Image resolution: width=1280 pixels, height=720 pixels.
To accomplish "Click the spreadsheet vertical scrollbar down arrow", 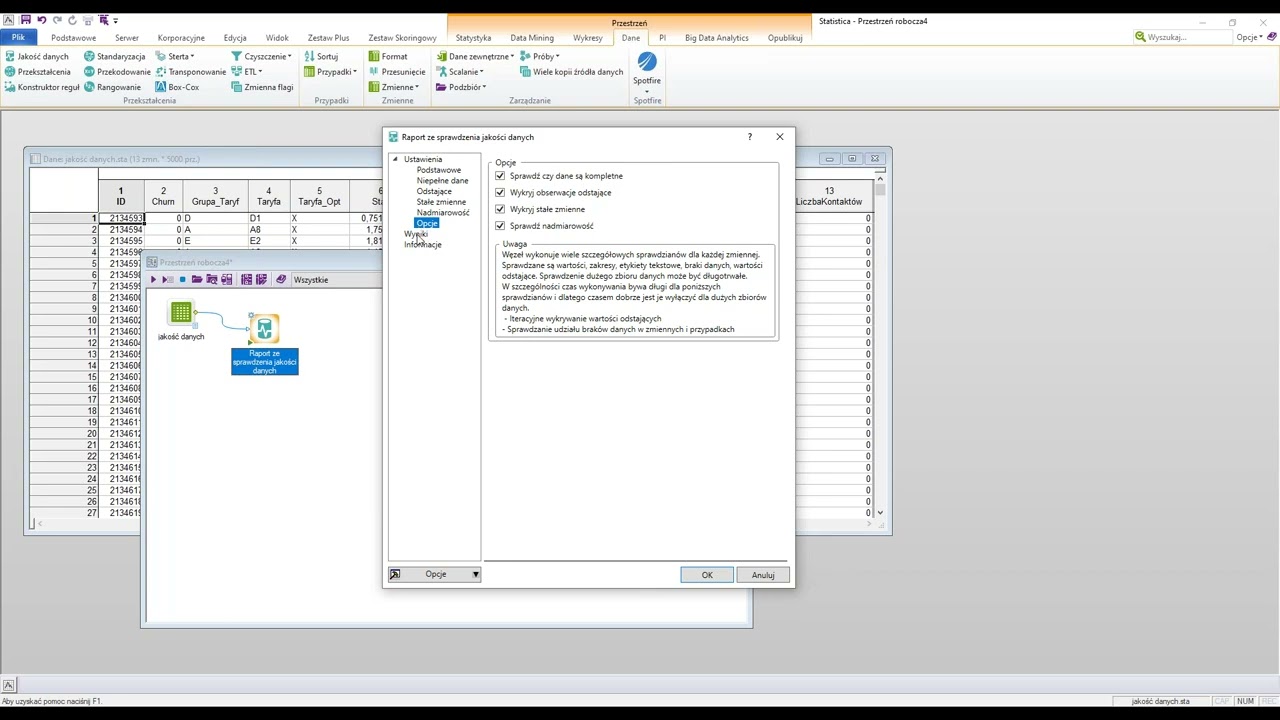I will (880, 513).
